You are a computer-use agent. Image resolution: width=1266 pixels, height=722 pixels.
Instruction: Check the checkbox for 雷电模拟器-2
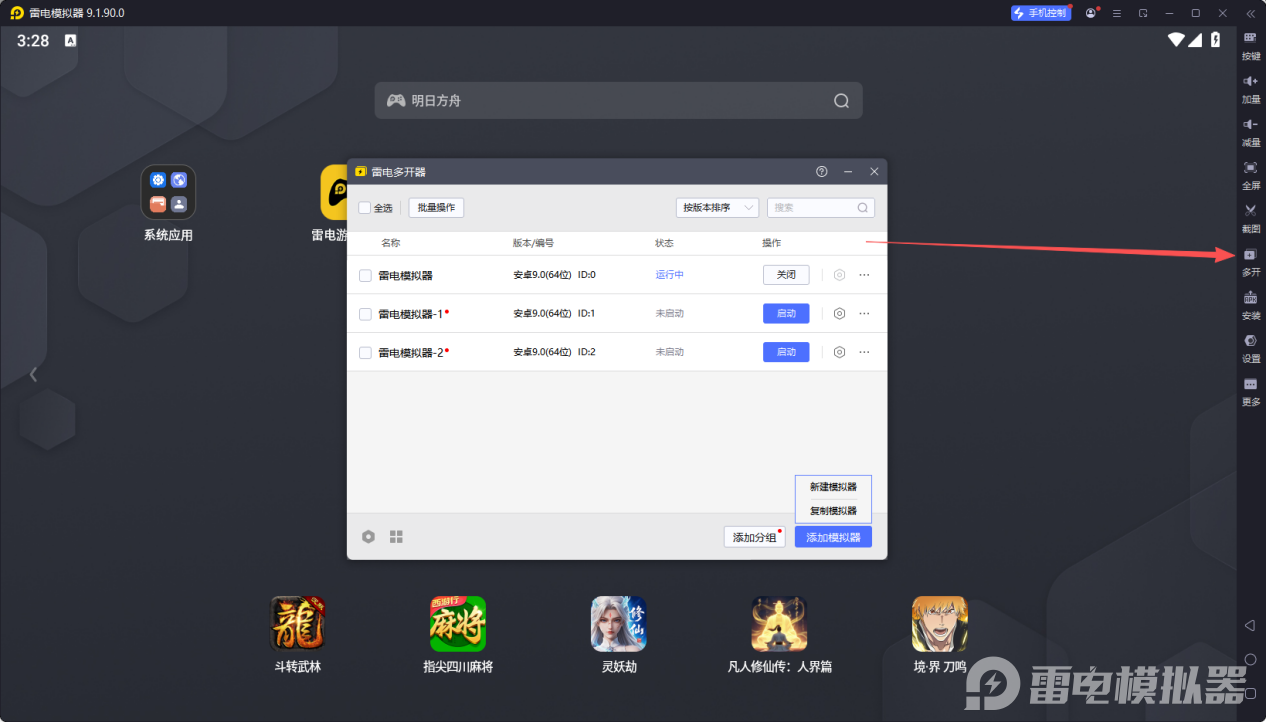(365, 353)
